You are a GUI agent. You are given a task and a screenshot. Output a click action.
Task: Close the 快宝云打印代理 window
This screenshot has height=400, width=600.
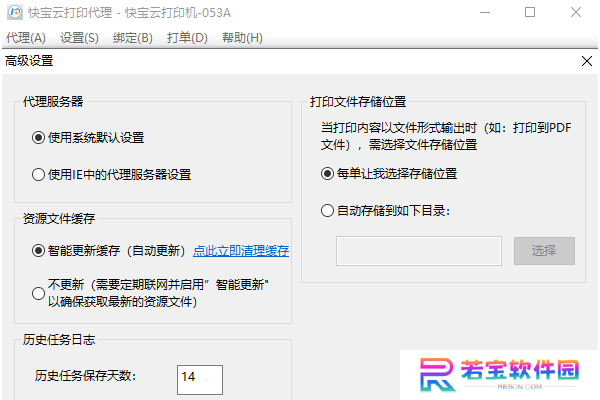tap(576, 12)
